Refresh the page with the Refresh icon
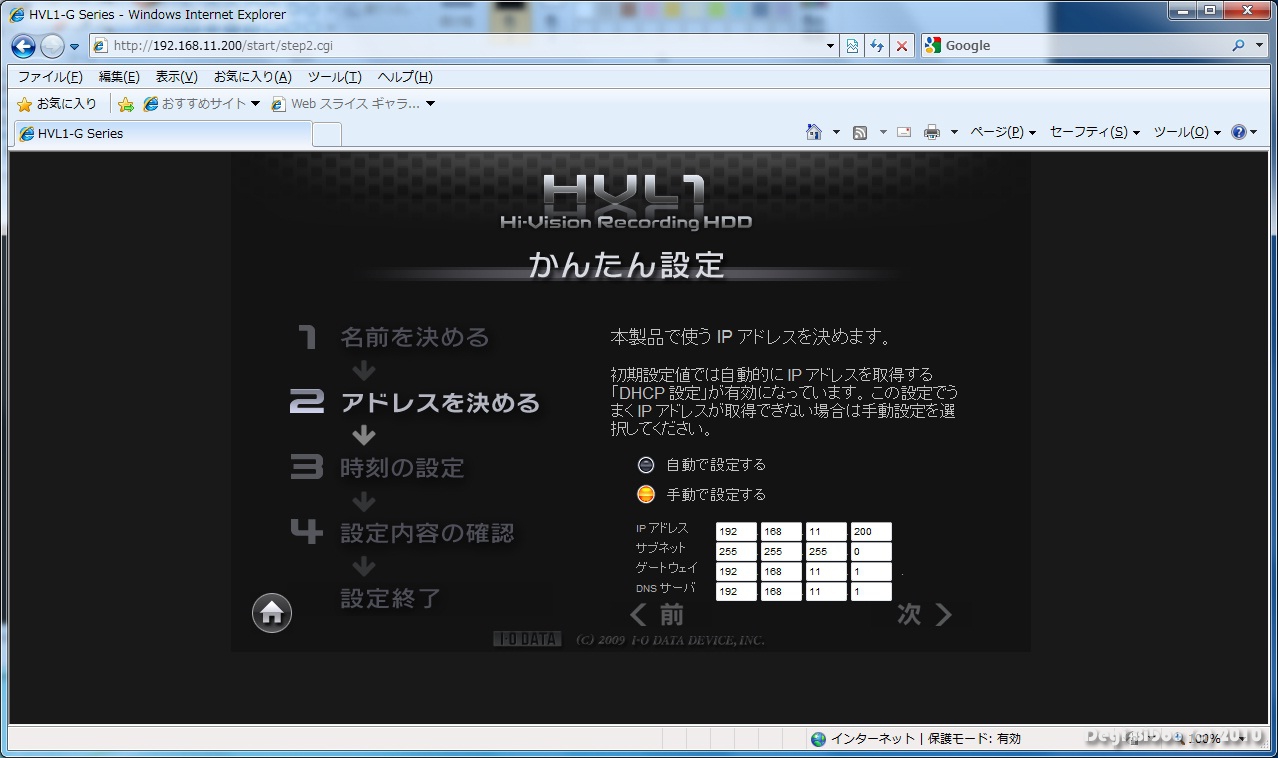 (877, 45)
